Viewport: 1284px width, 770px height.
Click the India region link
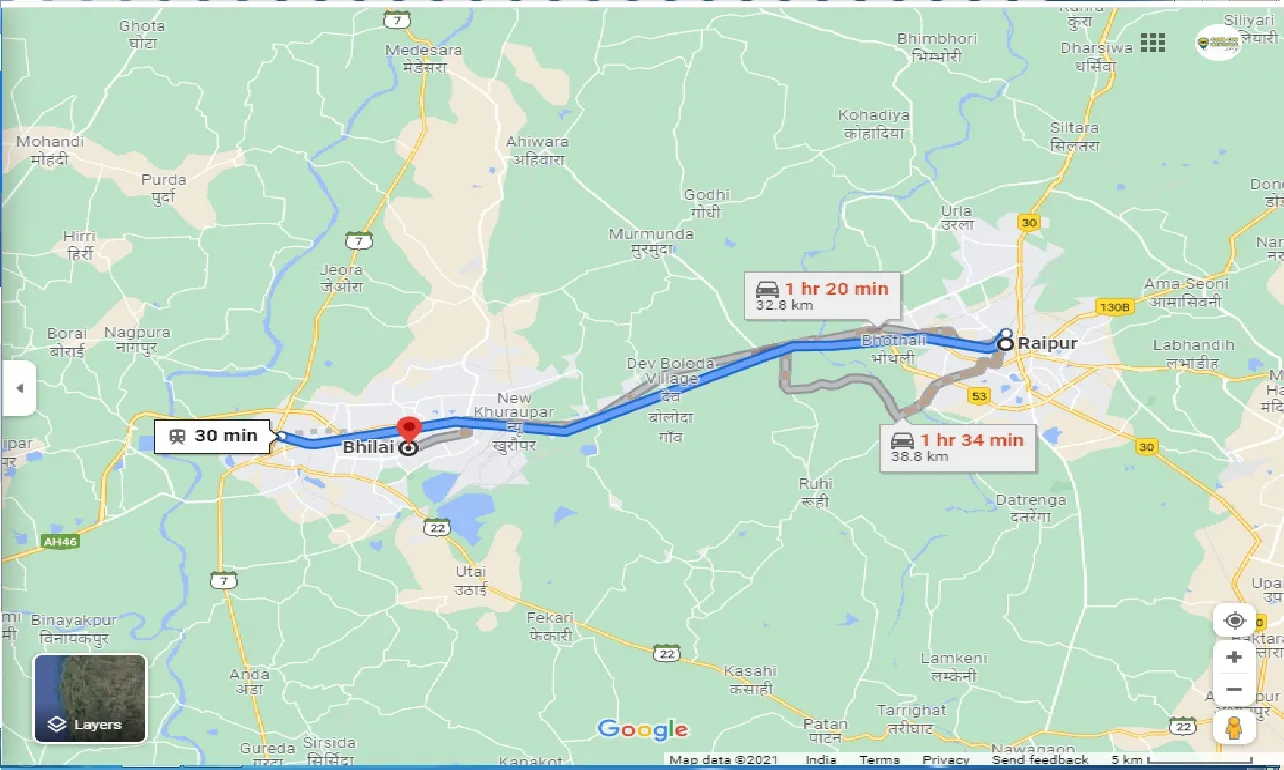click(x=821, y=760)
